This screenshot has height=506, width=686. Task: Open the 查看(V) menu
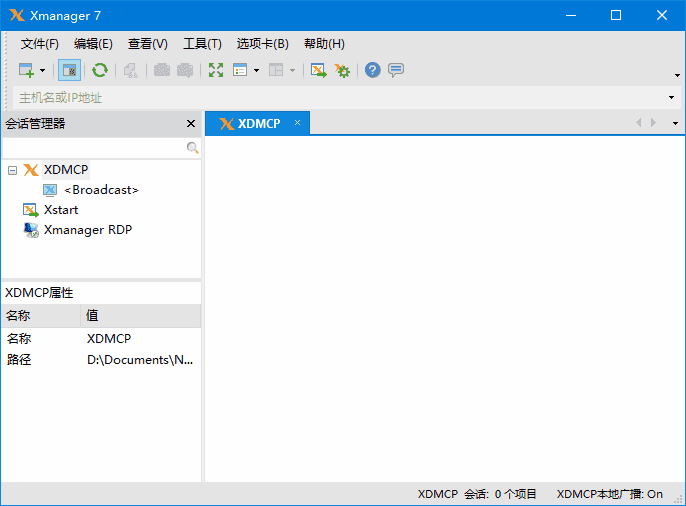[x=147, y=44]
